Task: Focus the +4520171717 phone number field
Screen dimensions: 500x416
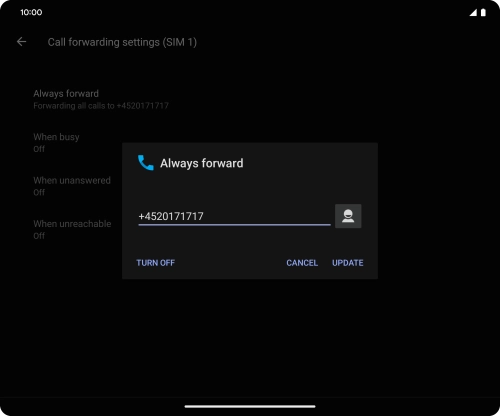Action: pyautogui.click(x=234, y=217)
